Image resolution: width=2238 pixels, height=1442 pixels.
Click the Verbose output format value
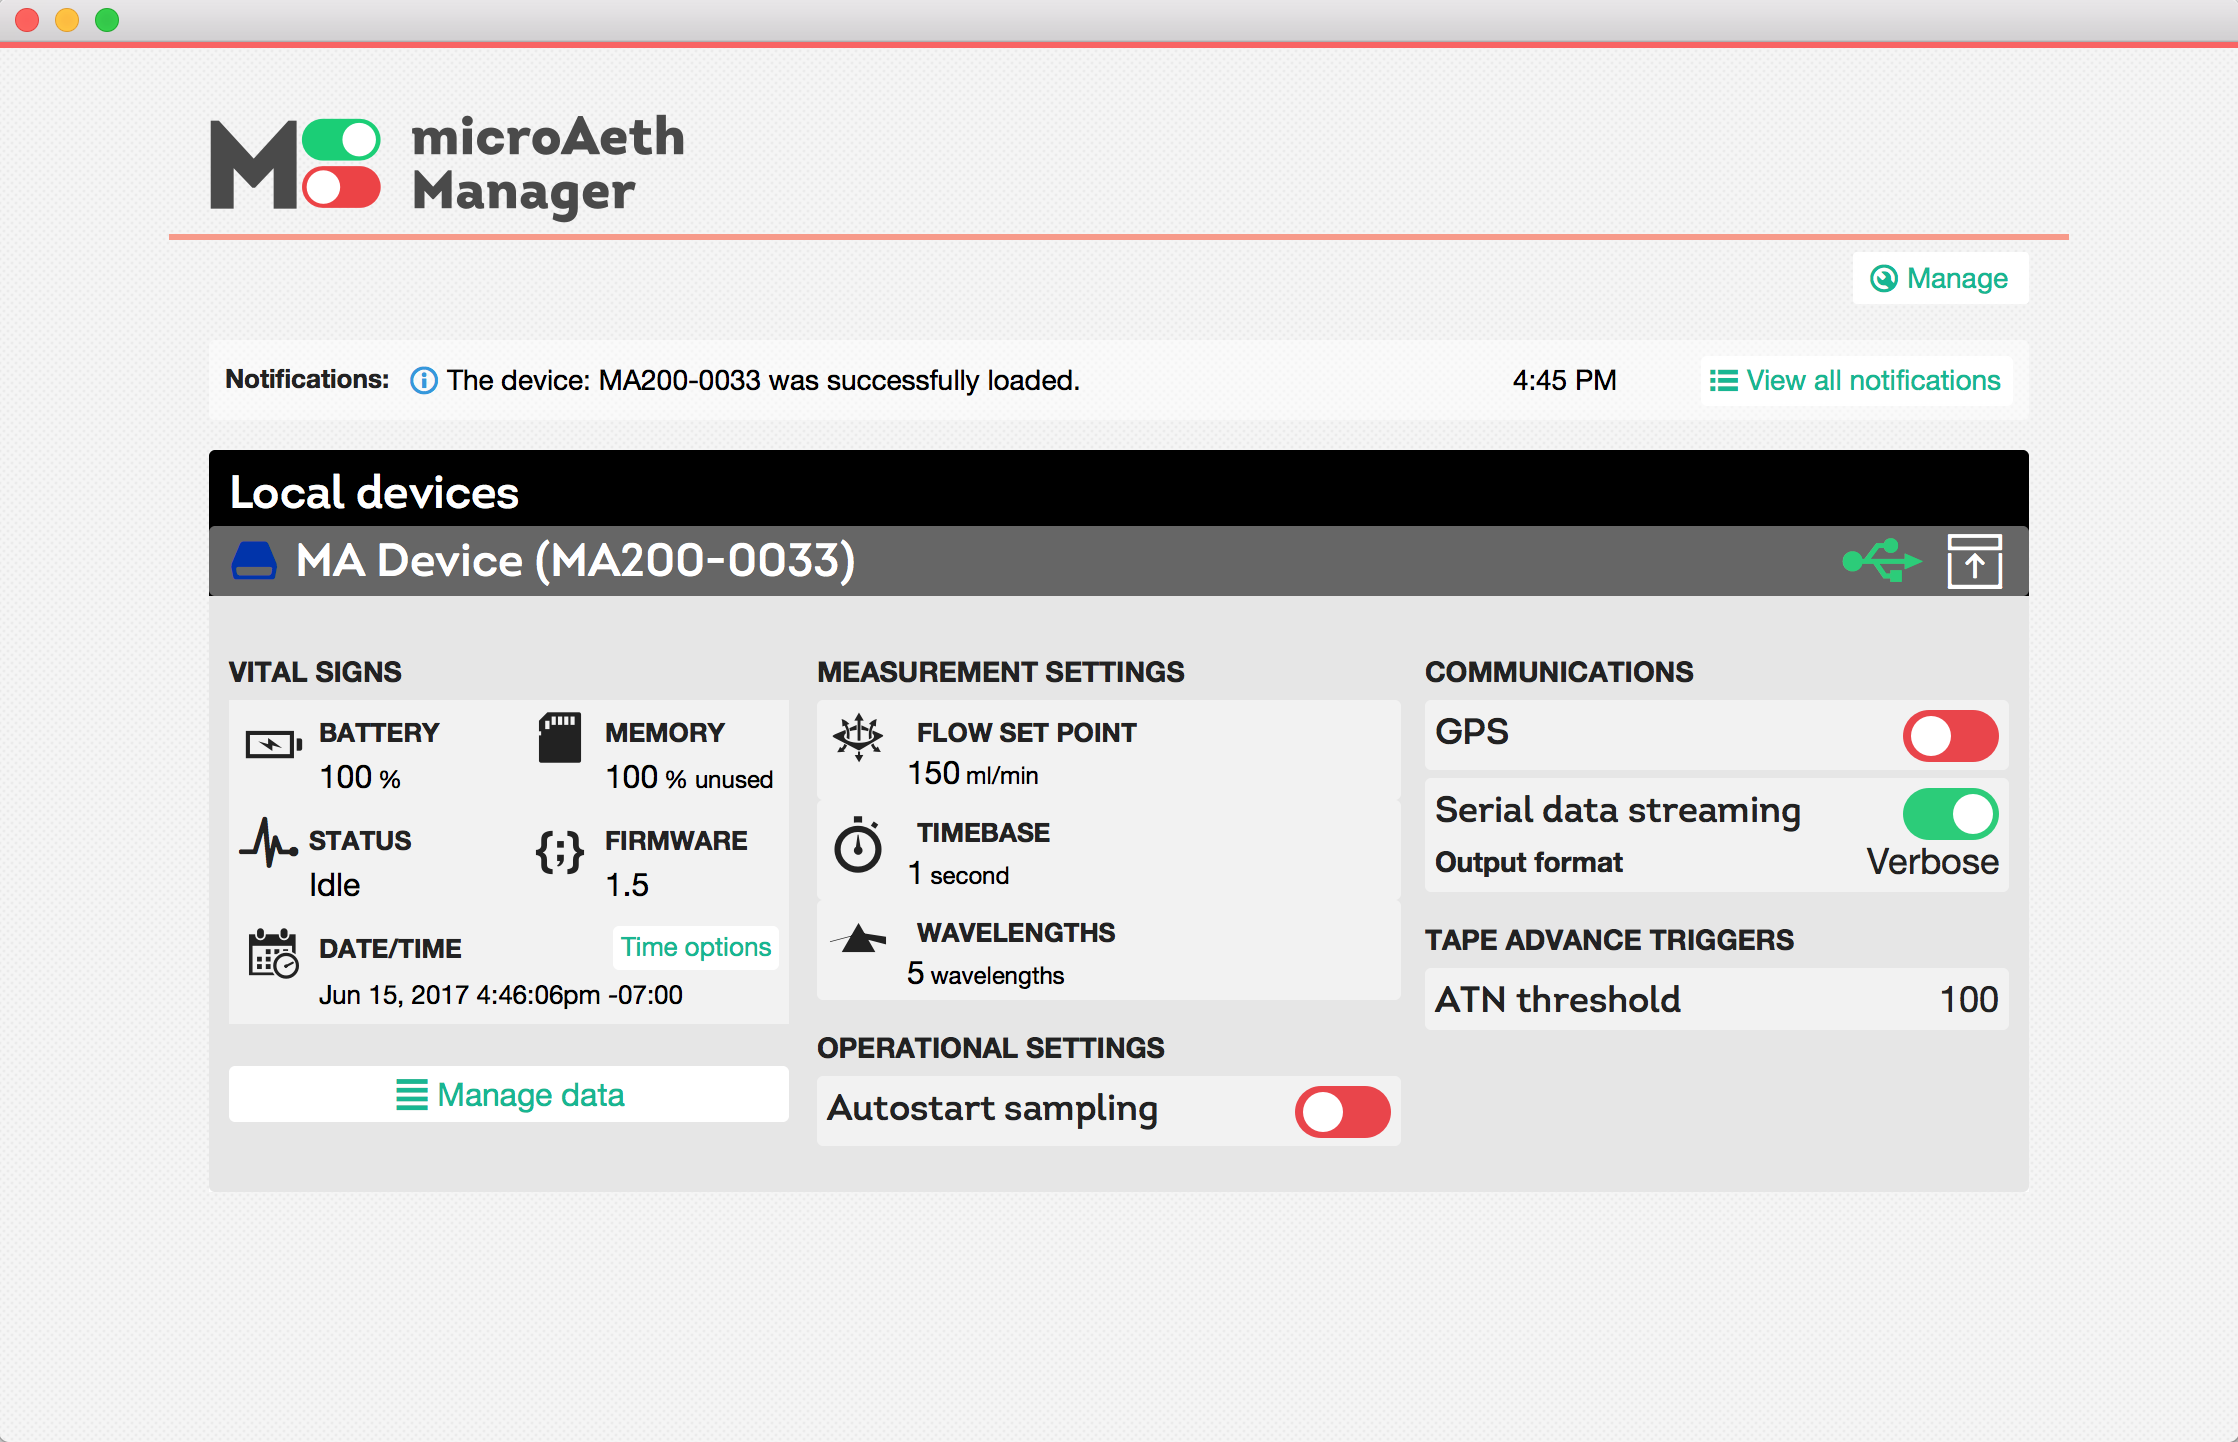1932,862
